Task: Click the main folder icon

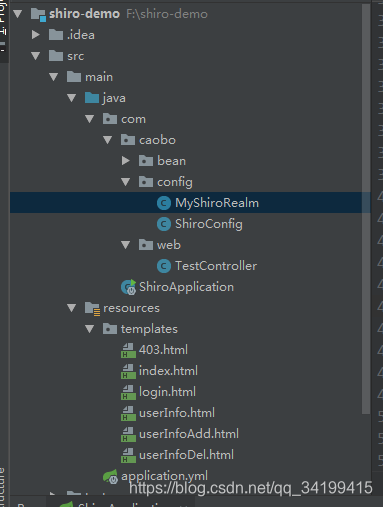Action: click(74, 77)
